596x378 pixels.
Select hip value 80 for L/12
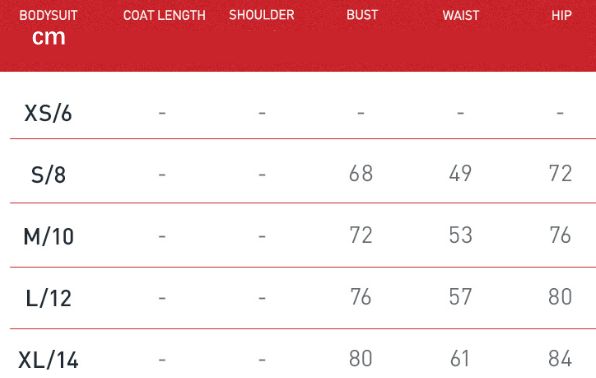[x=560, y=297]
